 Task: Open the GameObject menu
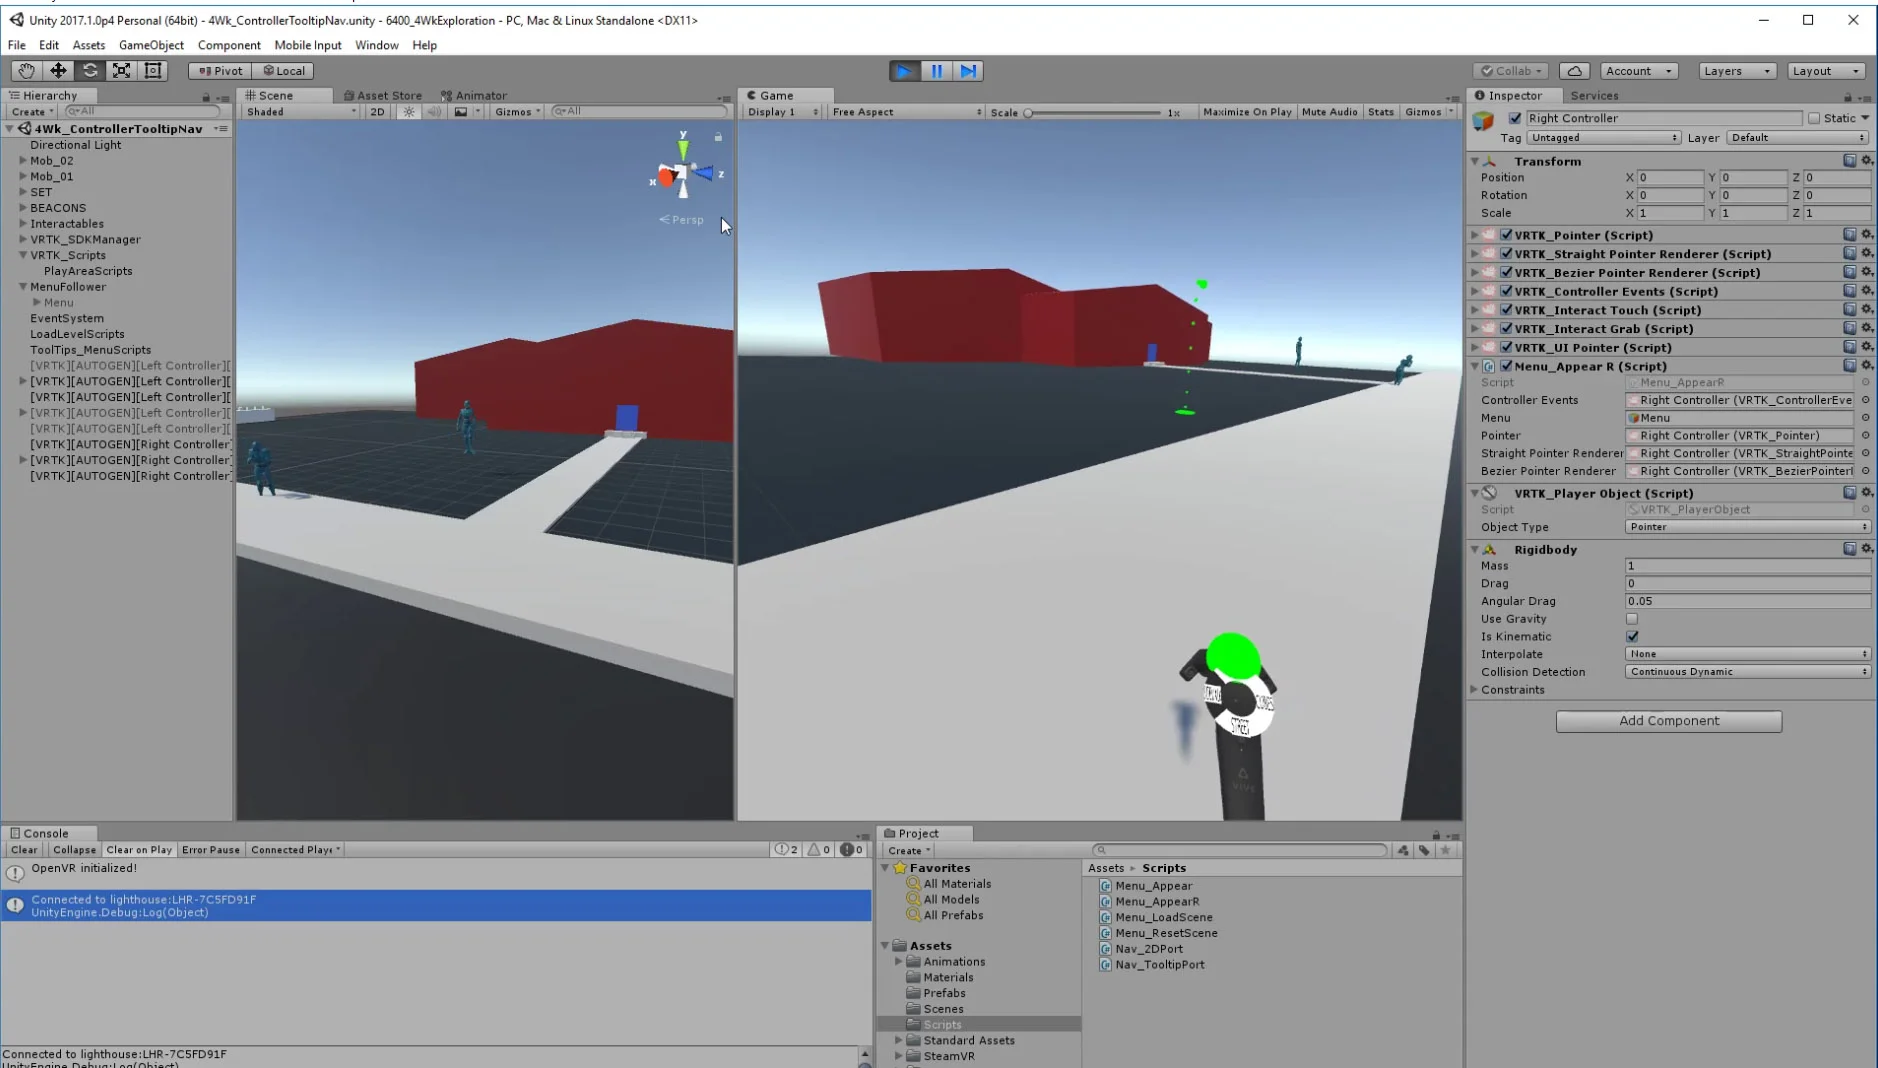[x=151, y=45]
